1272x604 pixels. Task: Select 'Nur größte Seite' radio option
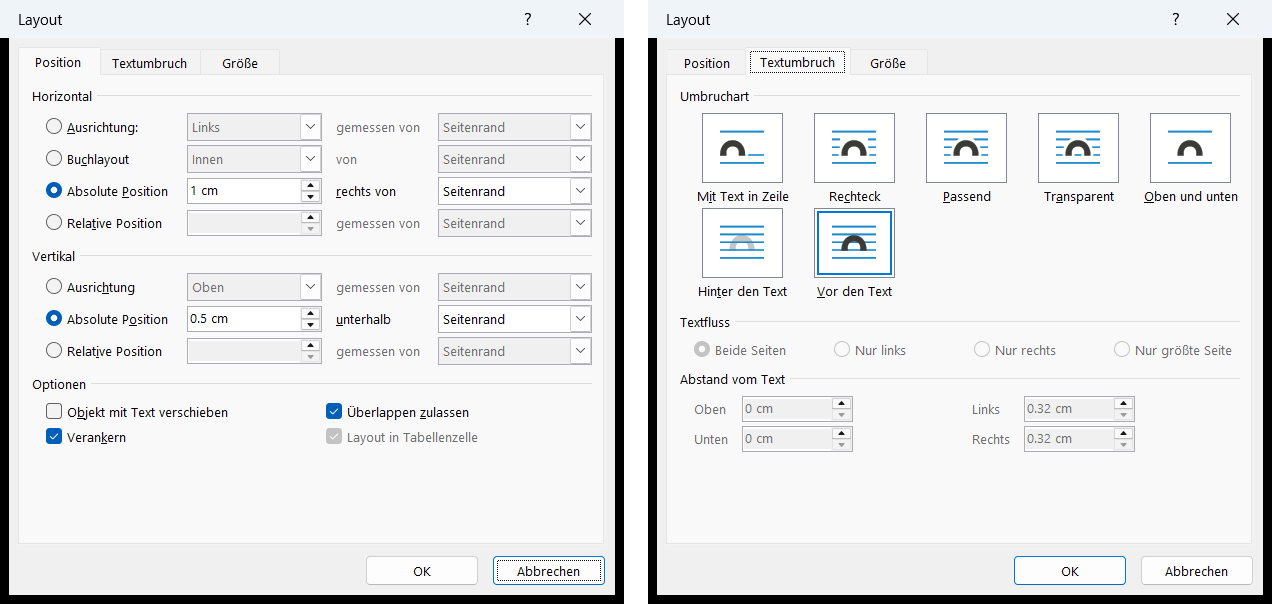[x=1122, y=350]
